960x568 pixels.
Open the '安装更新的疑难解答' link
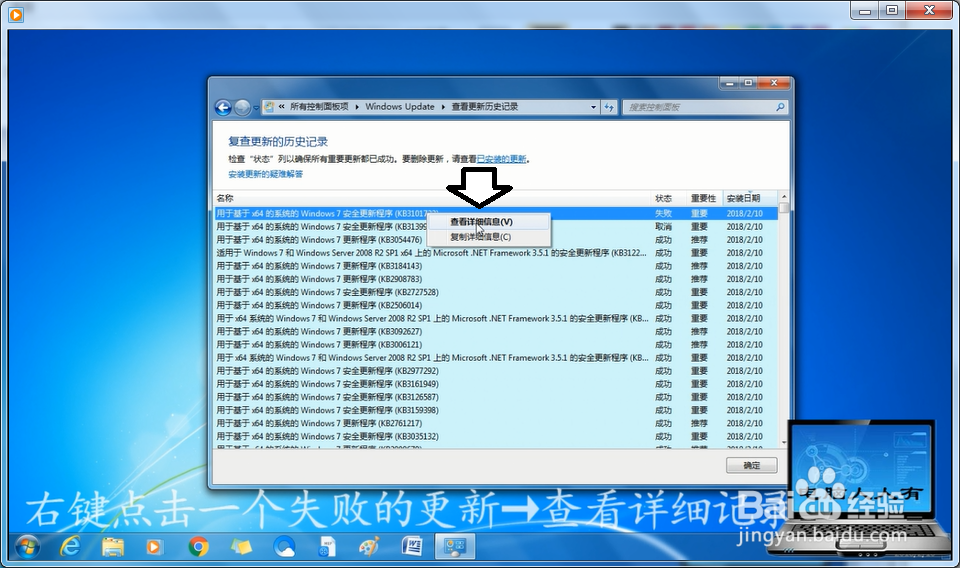266,174
